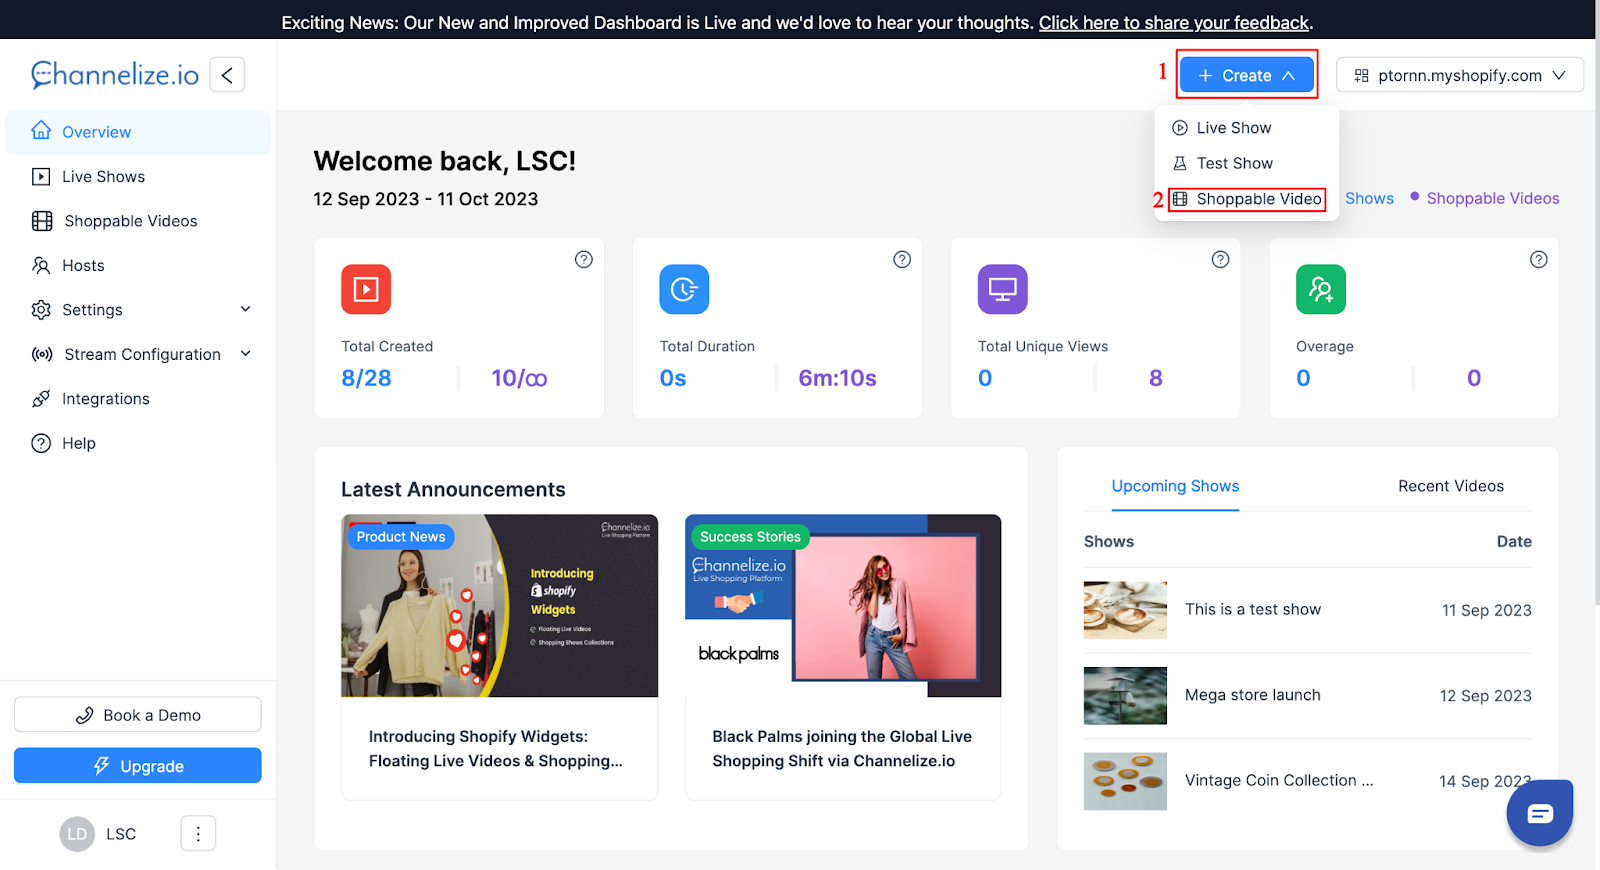Click the Success Stories badge
This screenshot has width=1600, height=870.
[x=750, y=537]
